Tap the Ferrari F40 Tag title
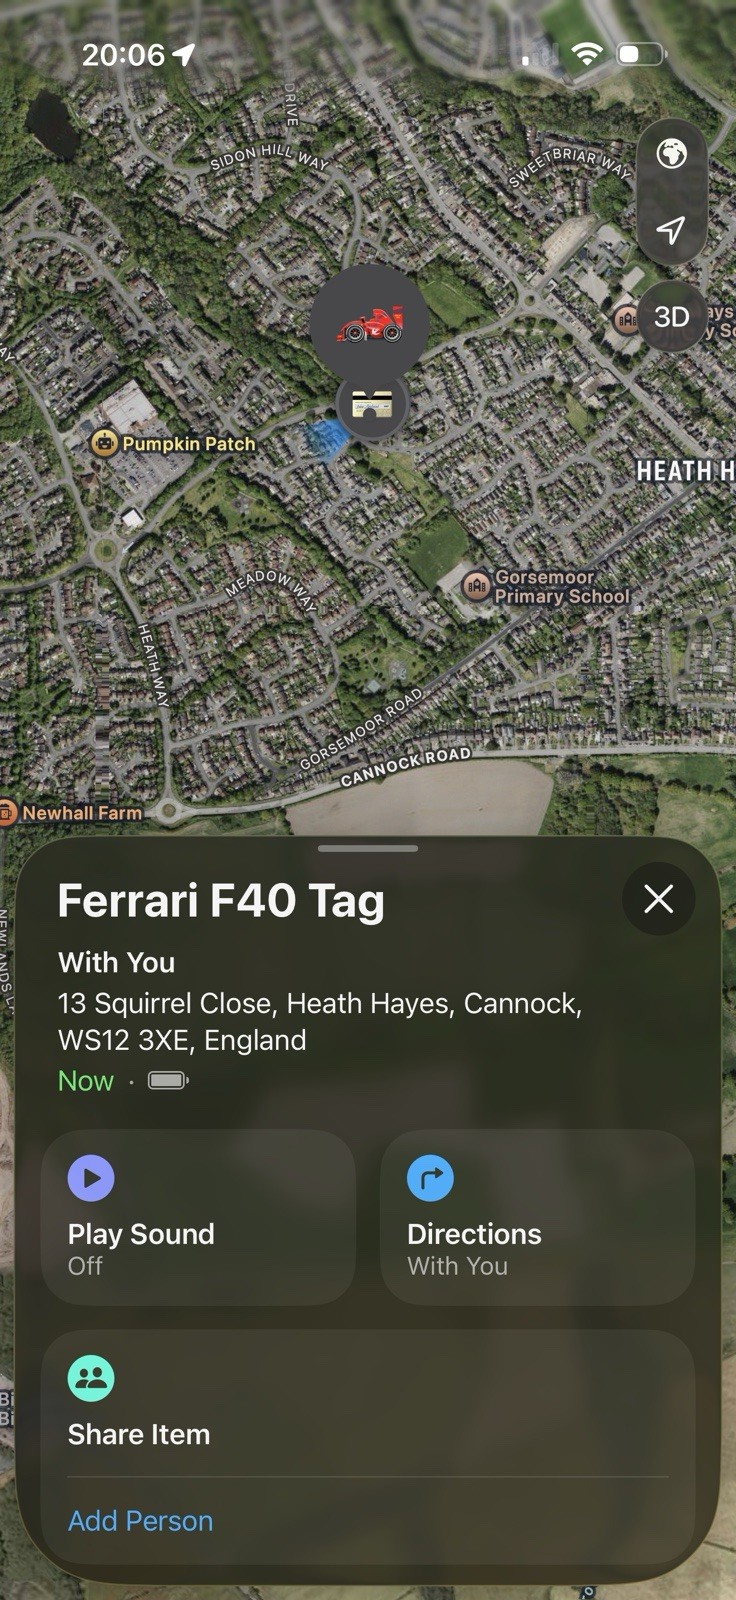The width and height of the screenshot is (736, 1600). [221, 900]
